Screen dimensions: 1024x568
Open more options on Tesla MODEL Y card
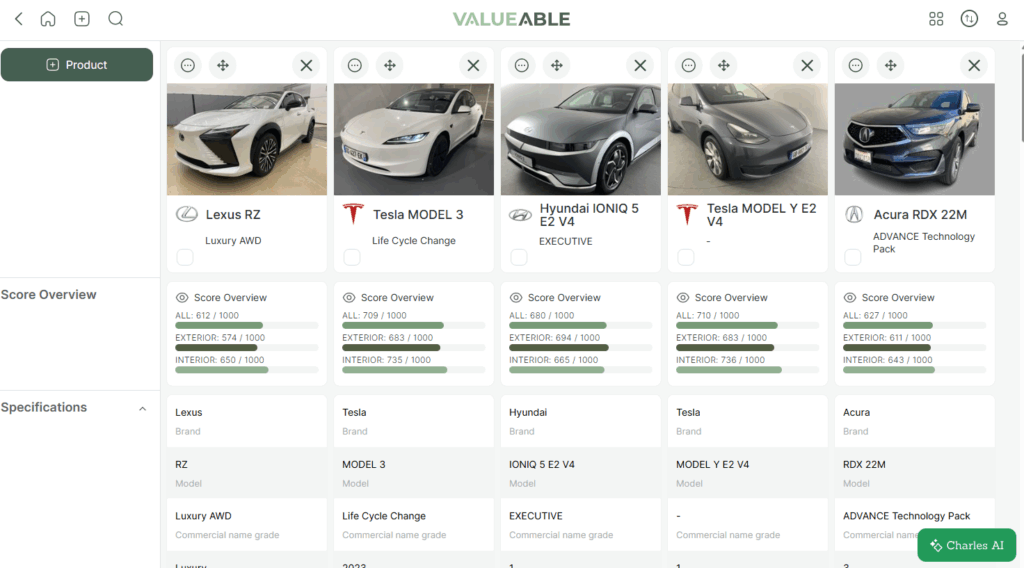688,65
